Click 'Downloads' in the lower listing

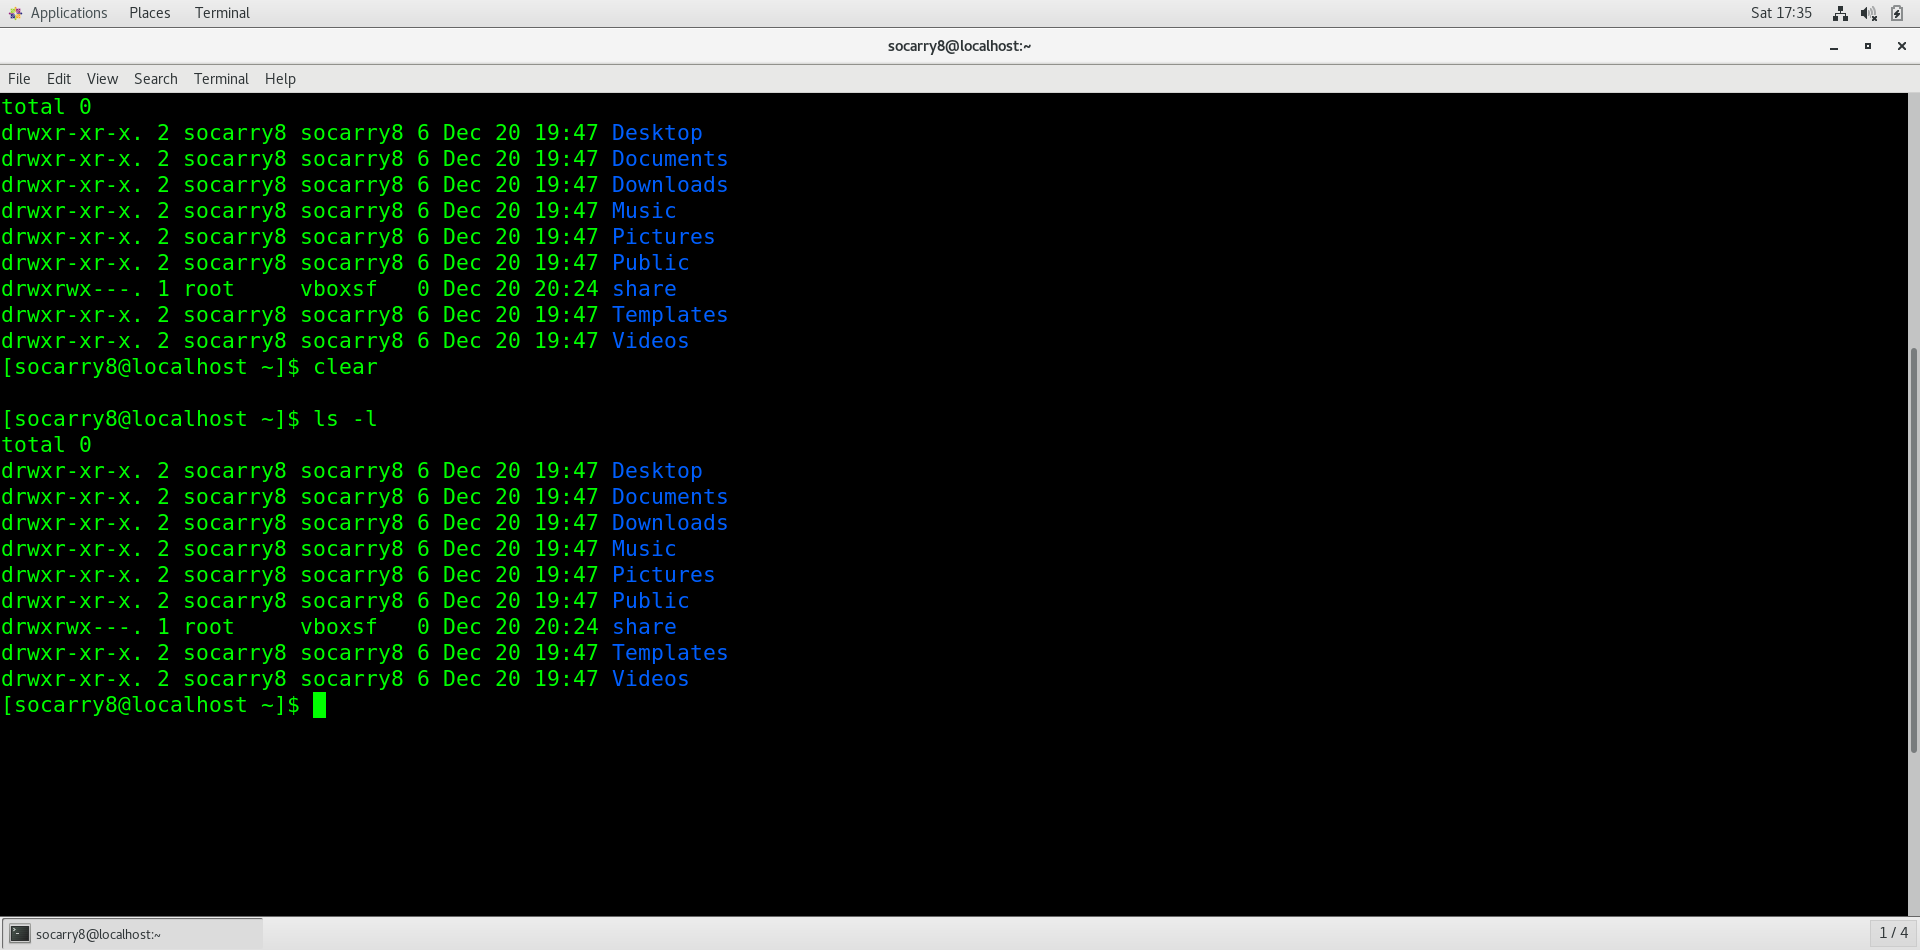coord(670,523)
